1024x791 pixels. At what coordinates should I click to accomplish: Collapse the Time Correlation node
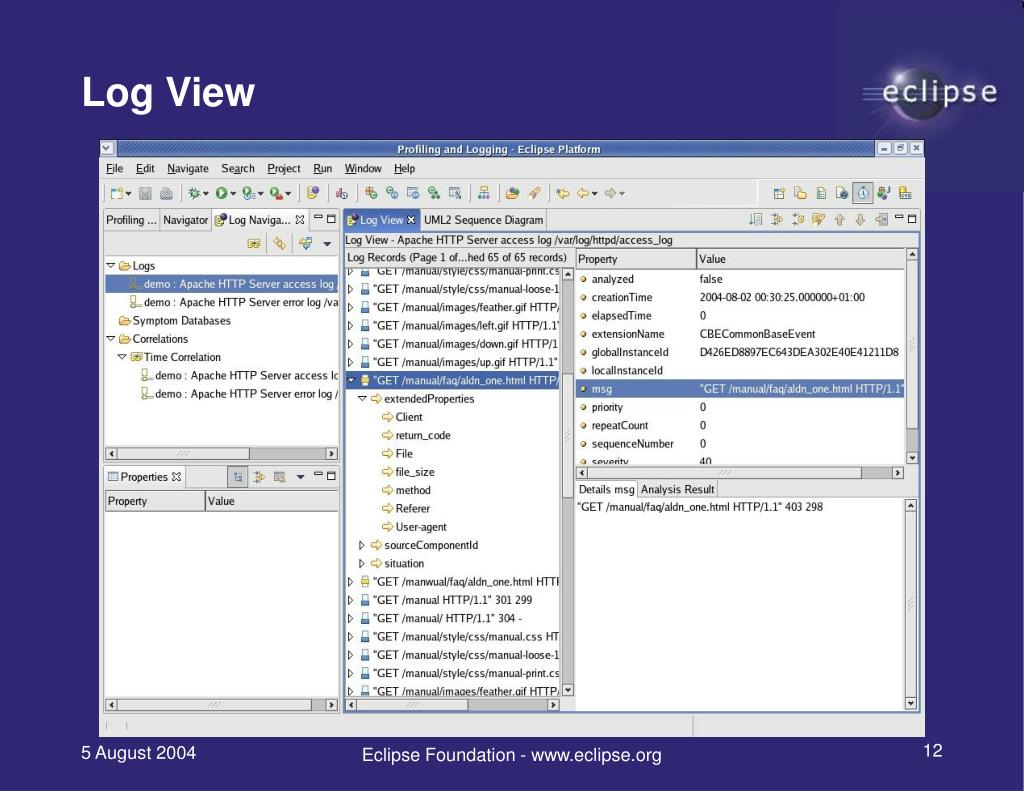click(121, 357)
